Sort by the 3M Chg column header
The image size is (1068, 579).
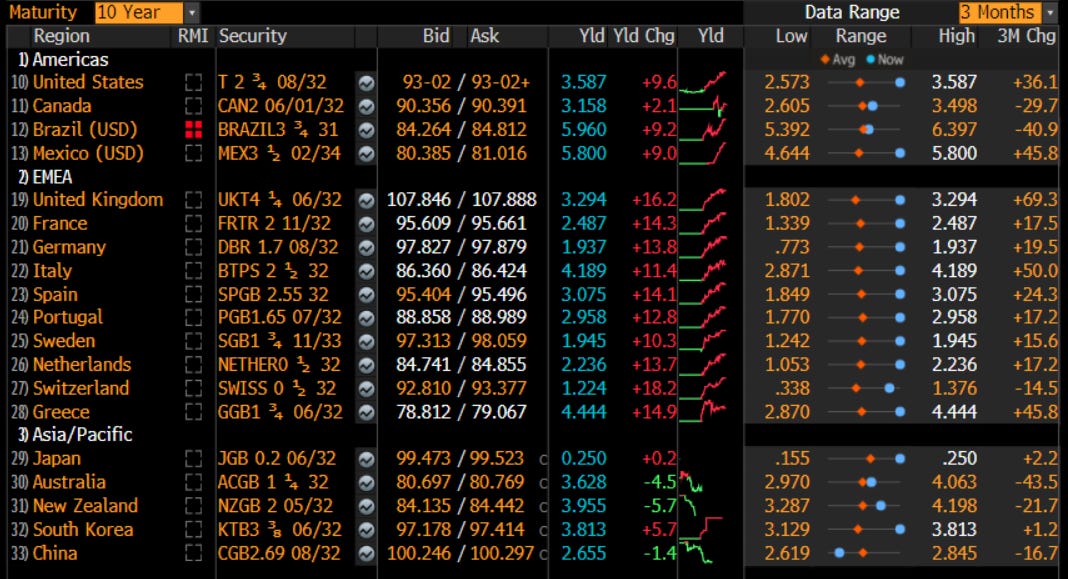(x=1026, y=36)
